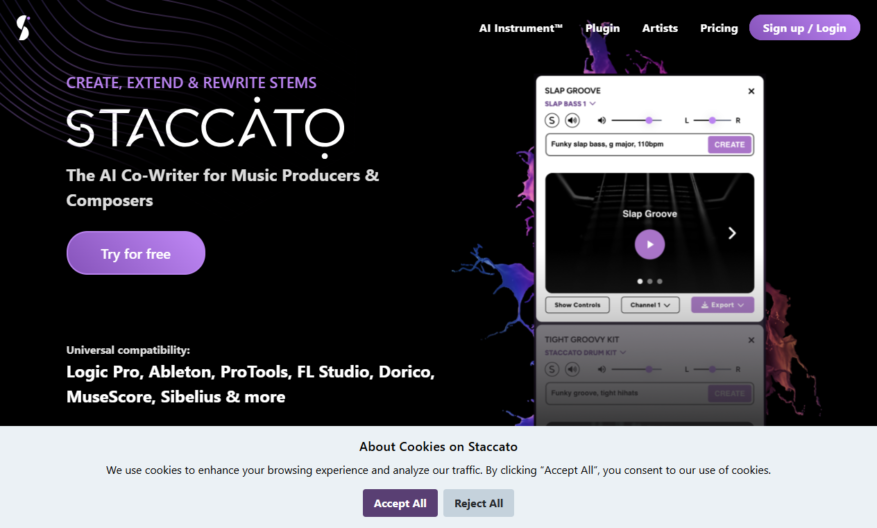Reject all cookies
Image resolution: width=877 pixels, height=528 pixels.
point(478,503)
